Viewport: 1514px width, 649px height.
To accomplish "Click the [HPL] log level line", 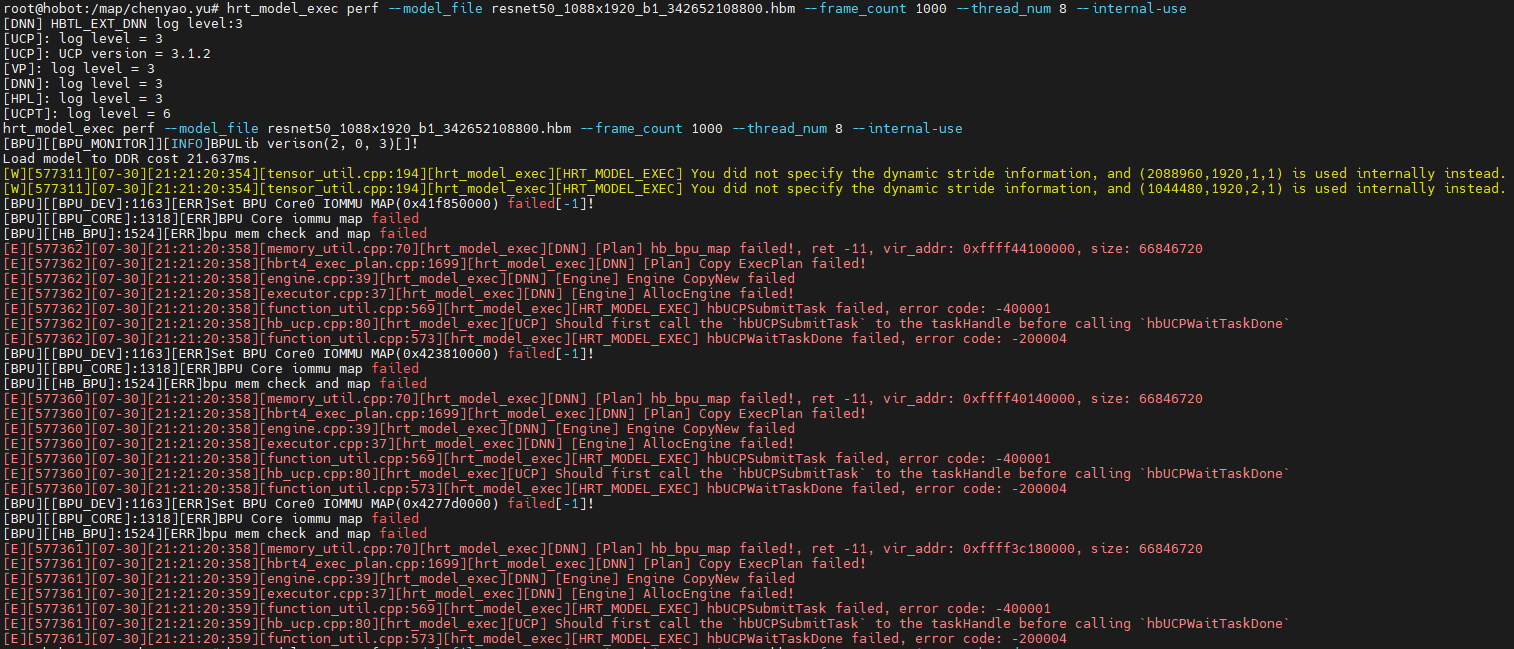I will pos(83,98).
